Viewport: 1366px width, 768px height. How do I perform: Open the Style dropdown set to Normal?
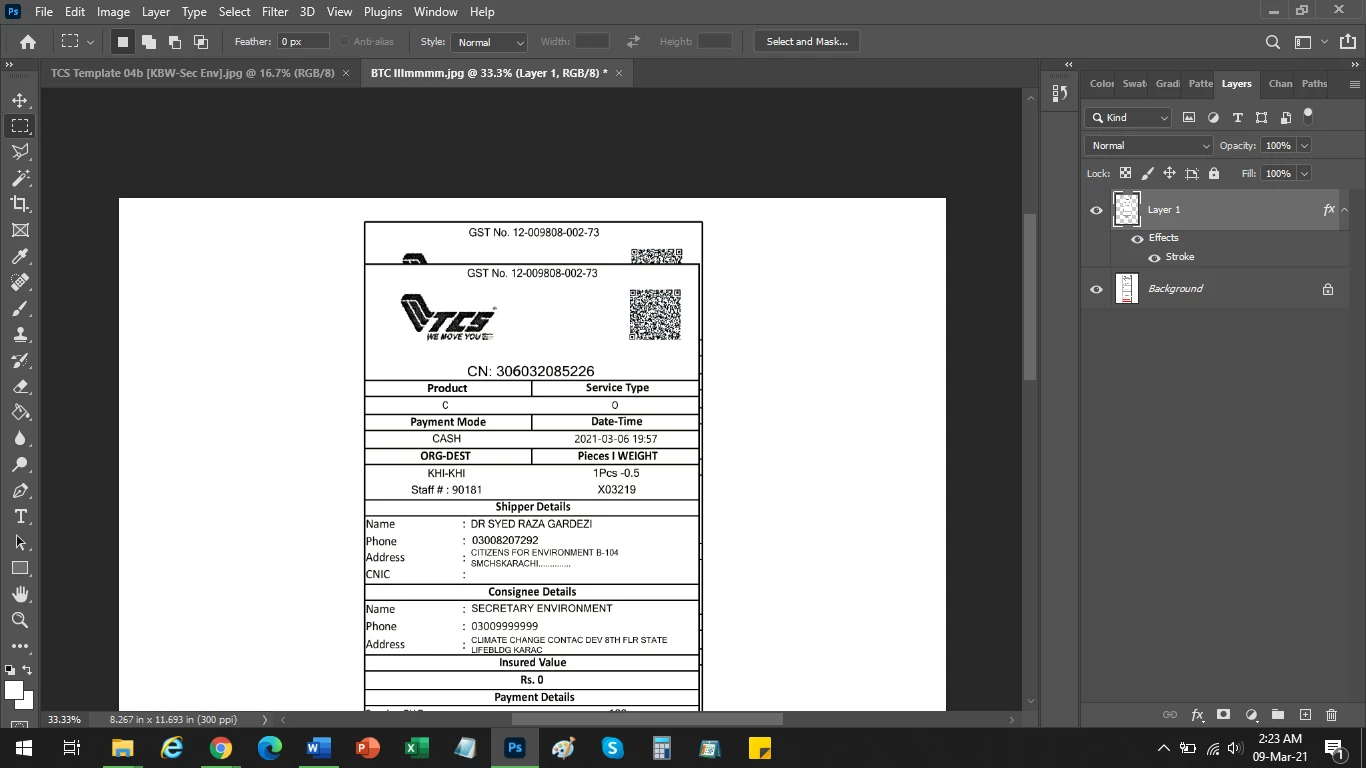489,42
